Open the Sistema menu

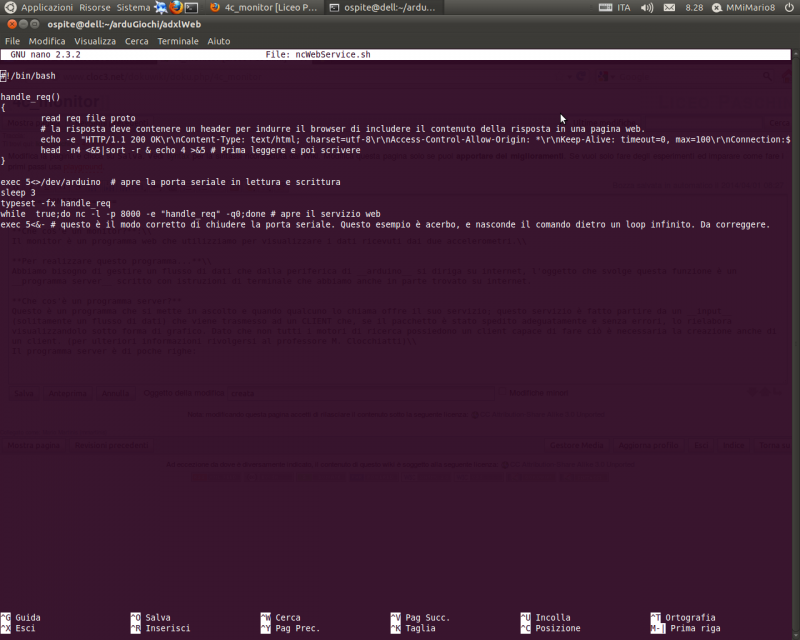(133, 8)
